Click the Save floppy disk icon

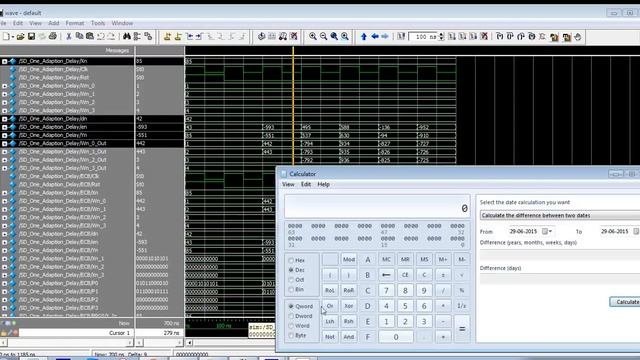pyautogui.click(x=31, y=37)
